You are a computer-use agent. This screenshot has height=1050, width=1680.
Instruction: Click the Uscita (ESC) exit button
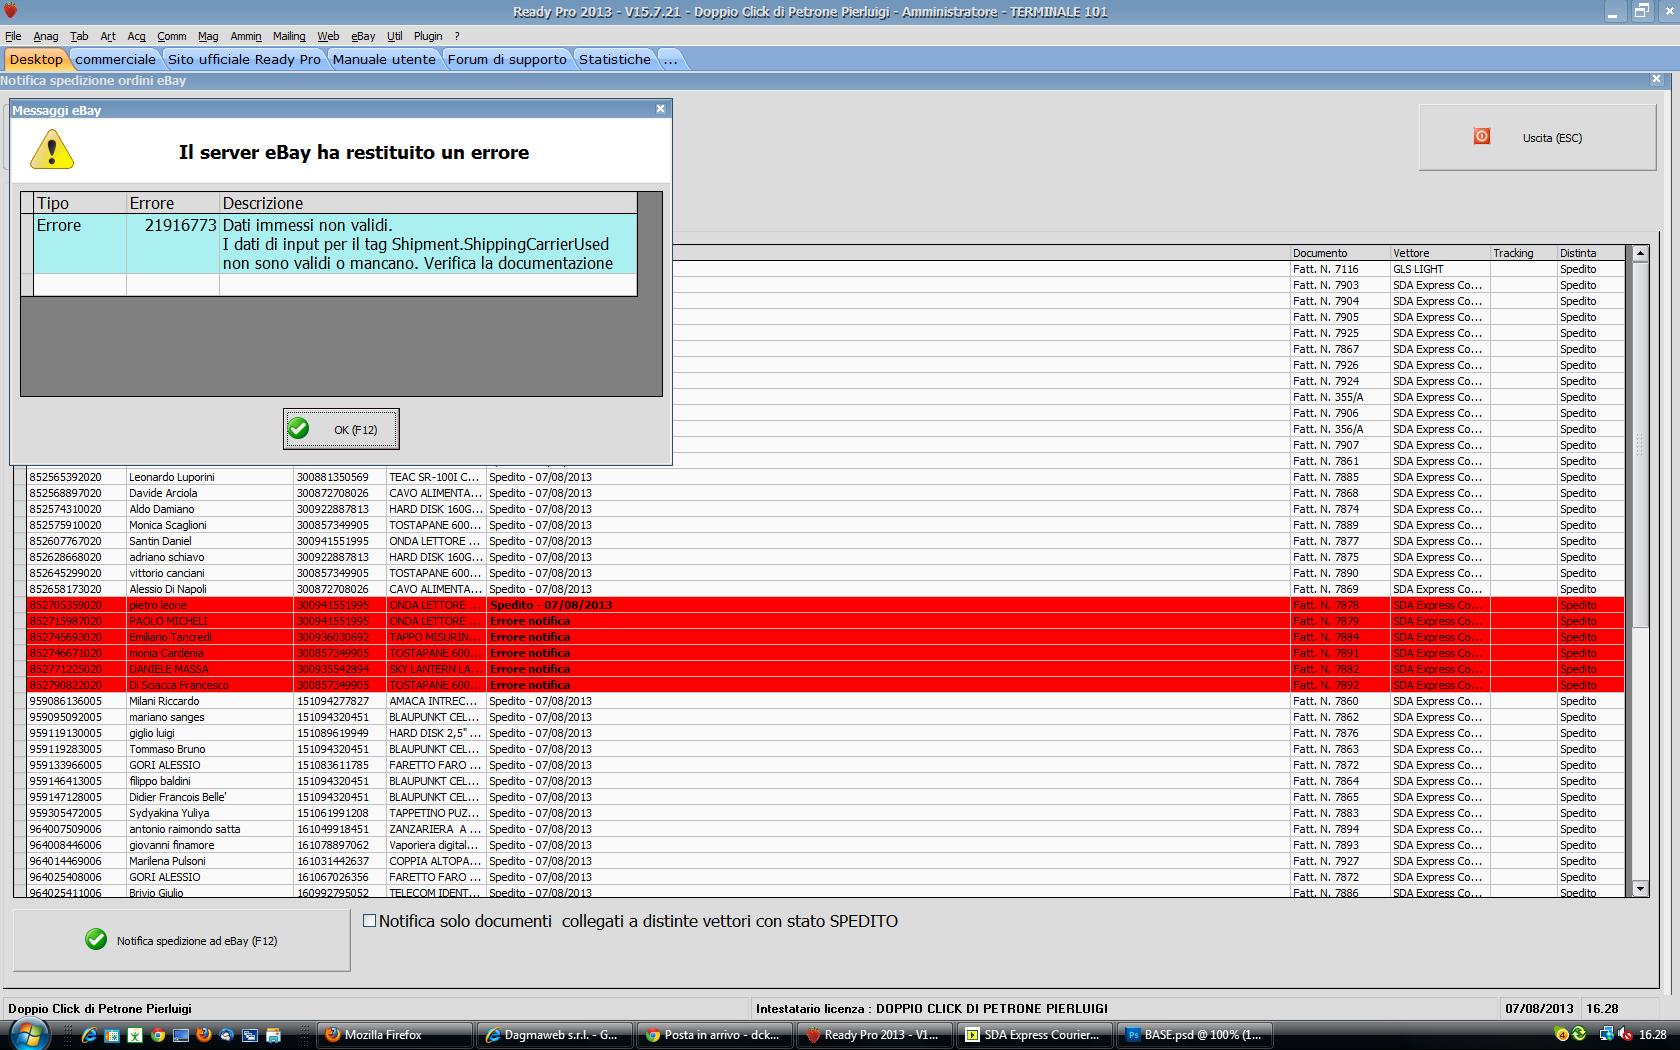[1537, 137]
